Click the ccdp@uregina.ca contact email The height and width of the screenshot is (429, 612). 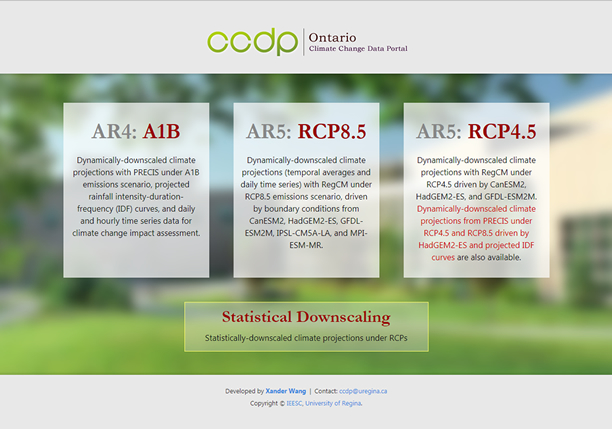363,391
